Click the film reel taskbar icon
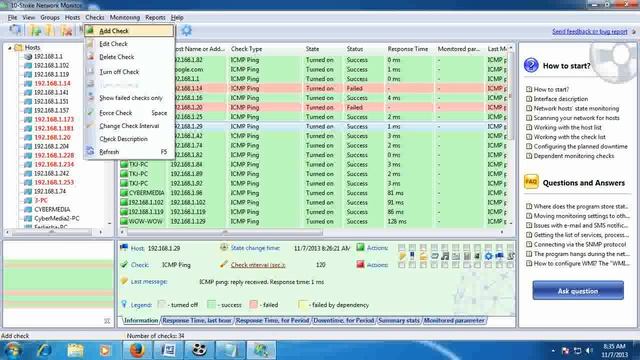 pyautogui.click(x=199, y=350)
